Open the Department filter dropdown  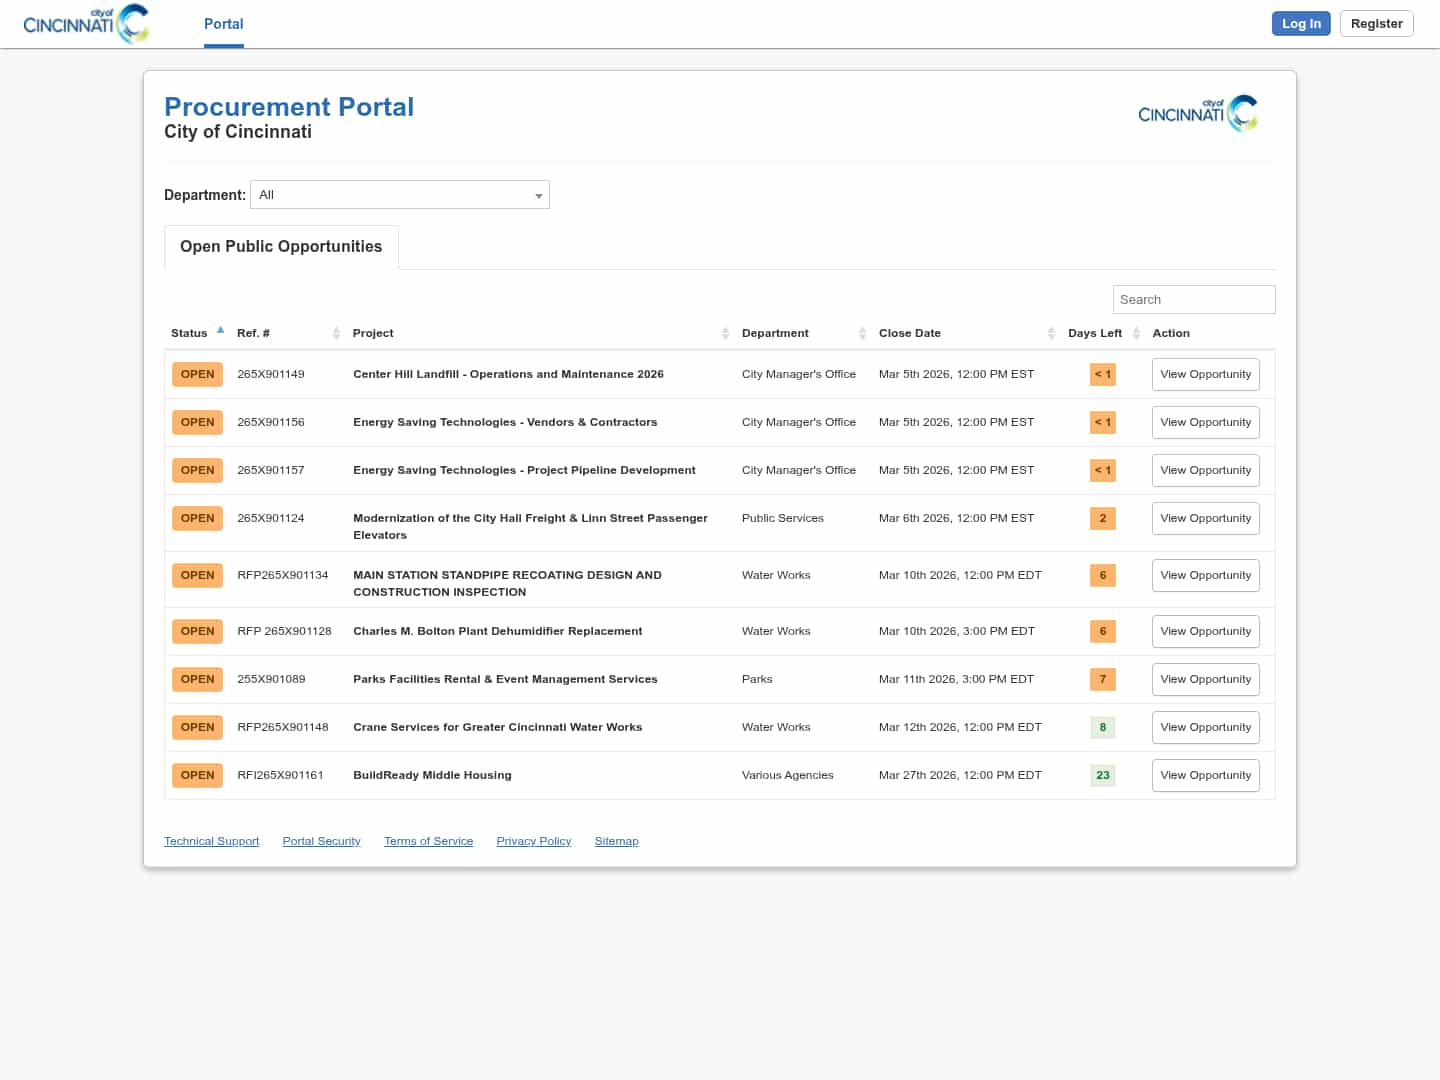point(400,195)
